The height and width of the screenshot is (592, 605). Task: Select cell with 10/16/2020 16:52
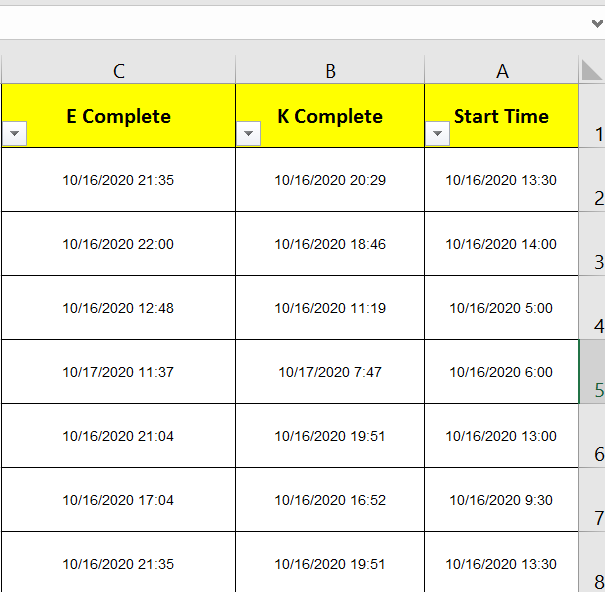tap(330, 500)
